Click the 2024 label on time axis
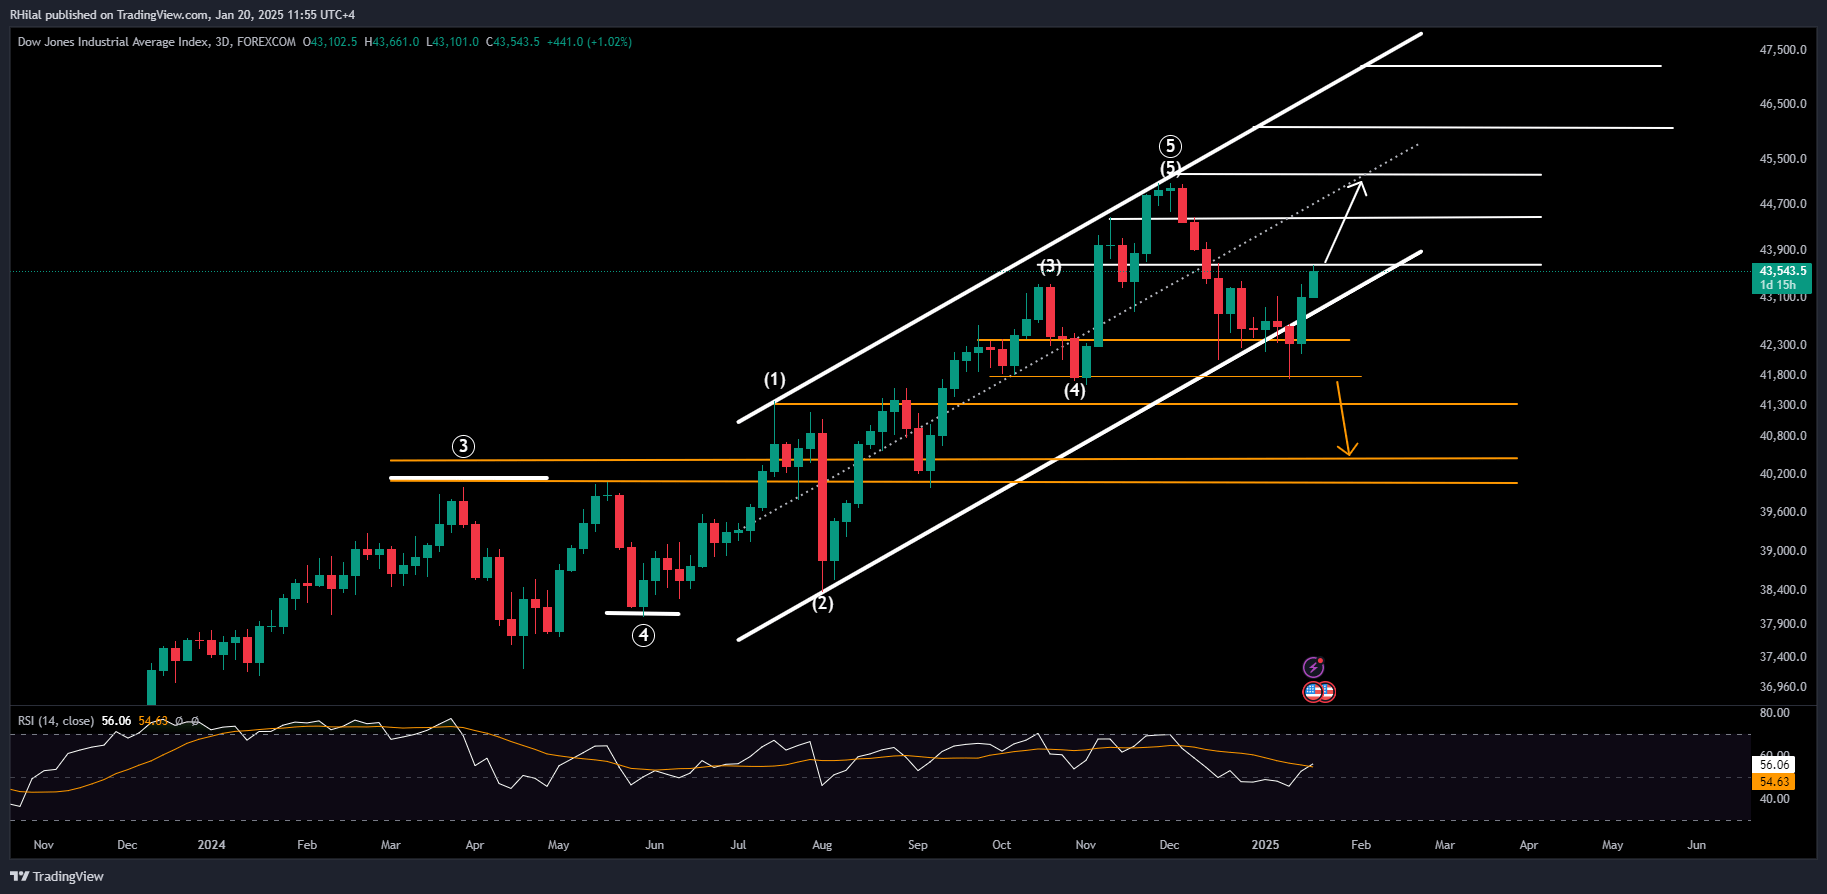Screen dimensions: 1827x894 click(x=211, y=845)
